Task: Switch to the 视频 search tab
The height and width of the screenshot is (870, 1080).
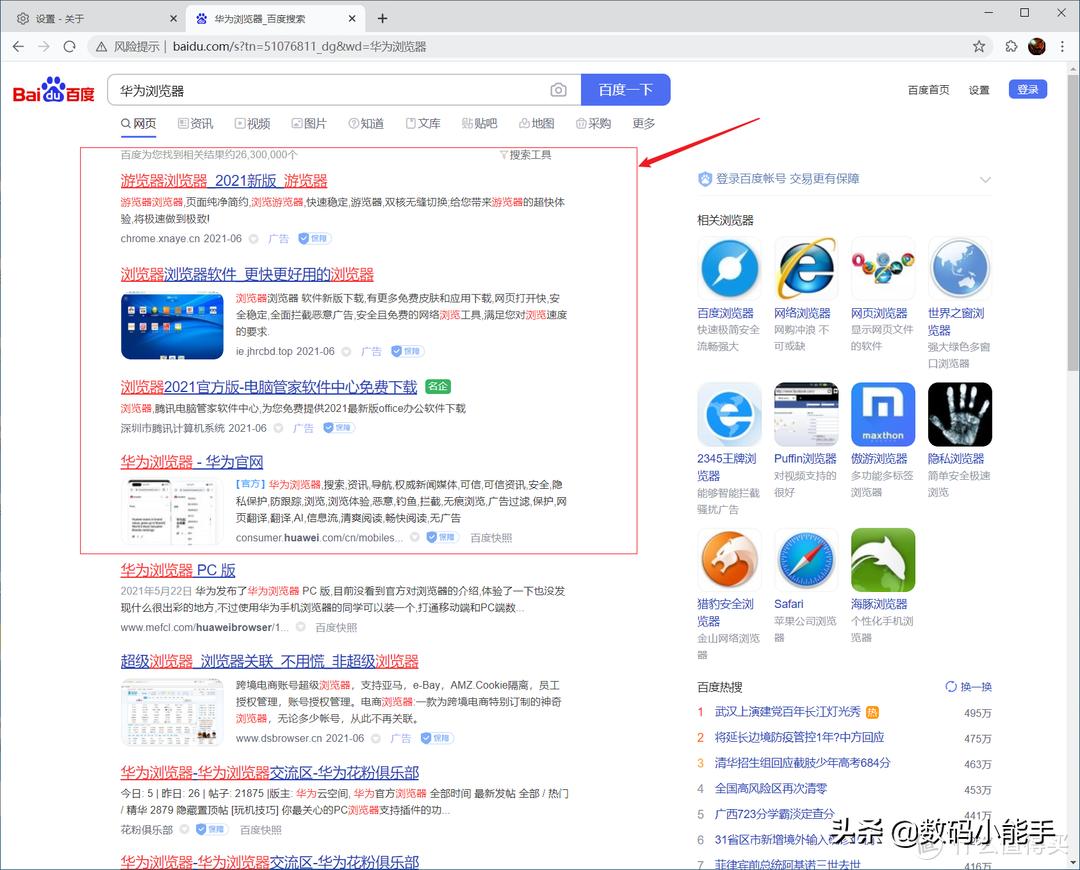Action: (253, 124)
